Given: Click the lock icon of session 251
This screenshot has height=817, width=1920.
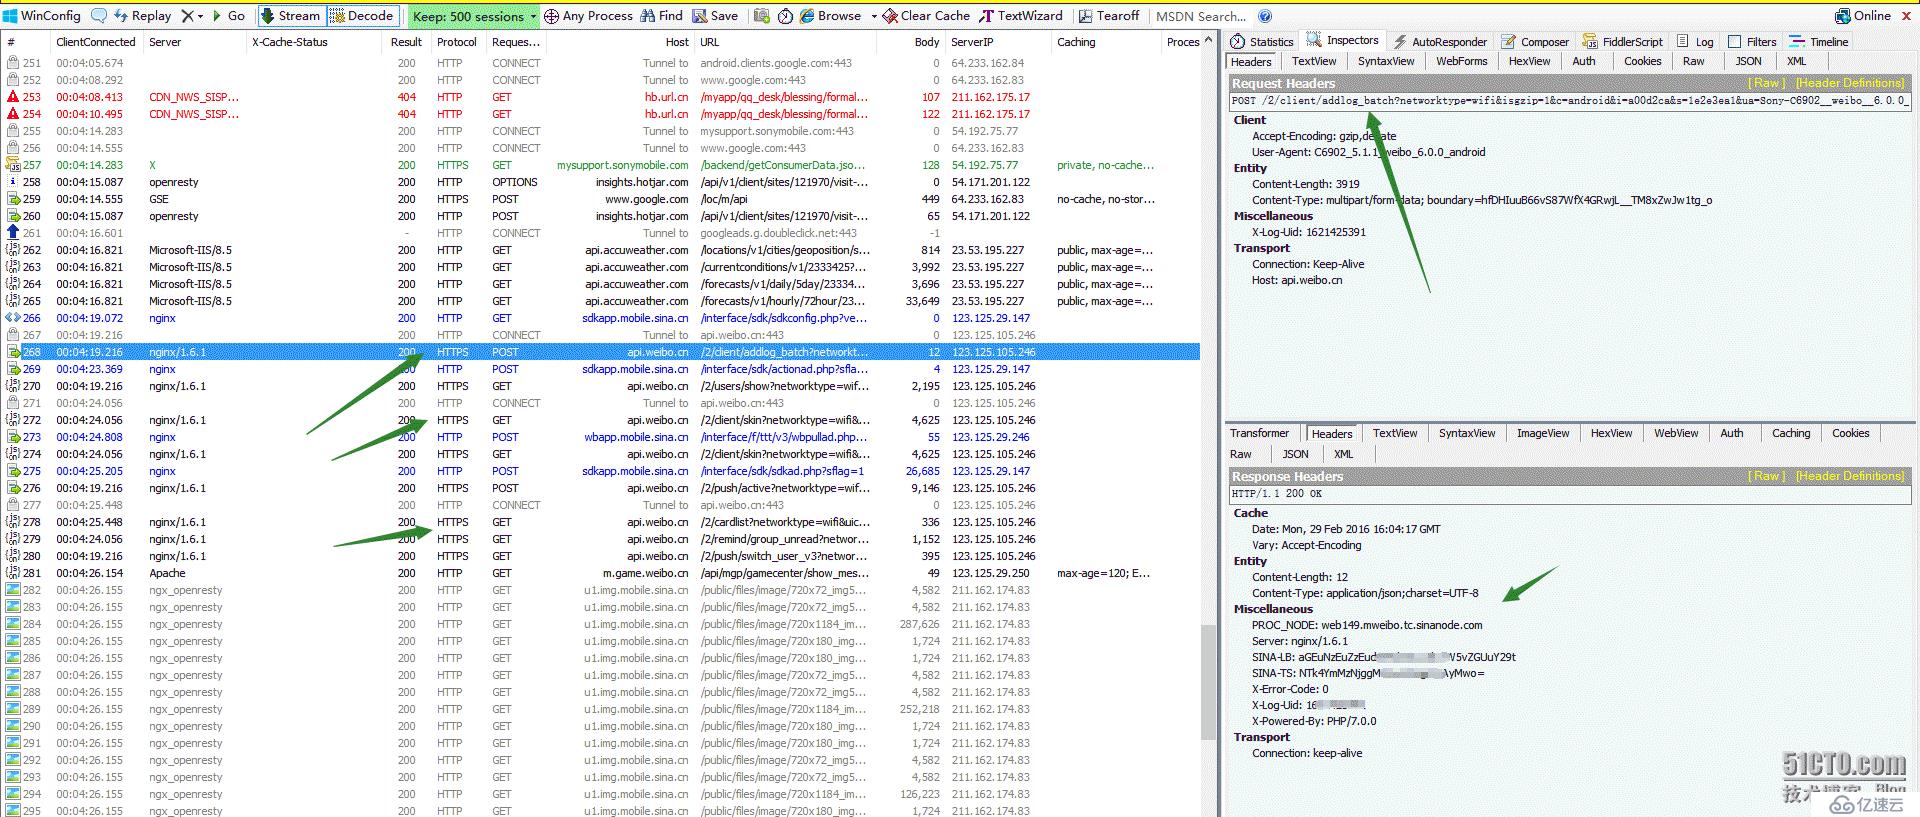Looking at the screenshot, I should pyautogui.click(x=13, y=63).
